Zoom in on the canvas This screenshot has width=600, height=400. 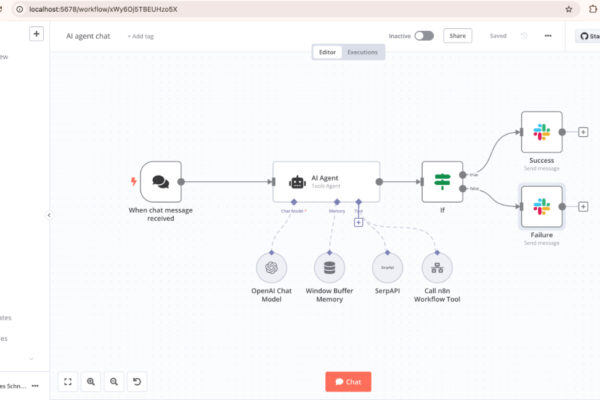[91, 382]
